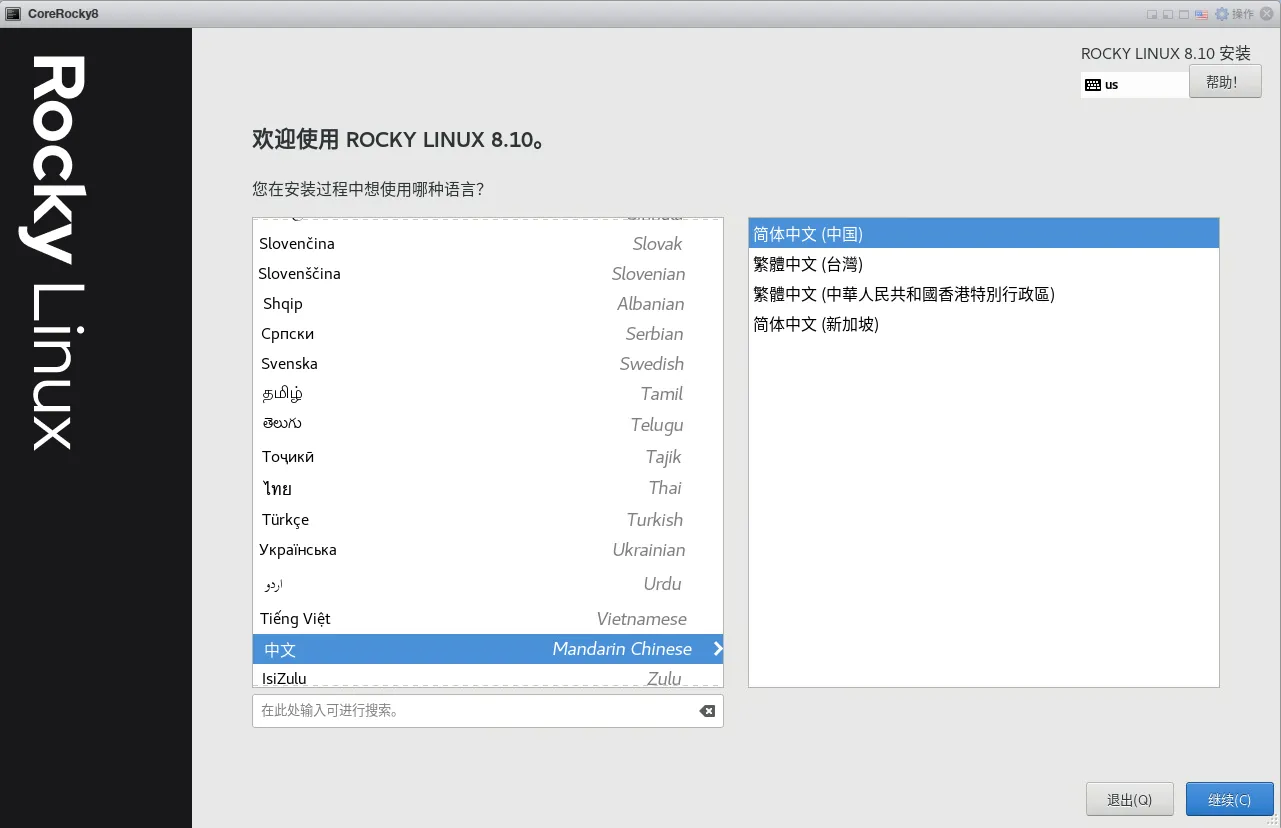Image resolution: width=1281 pixels, height=828 pixels.
Task: Open the gear 操作 actions menu
Action: (1234, 14)
